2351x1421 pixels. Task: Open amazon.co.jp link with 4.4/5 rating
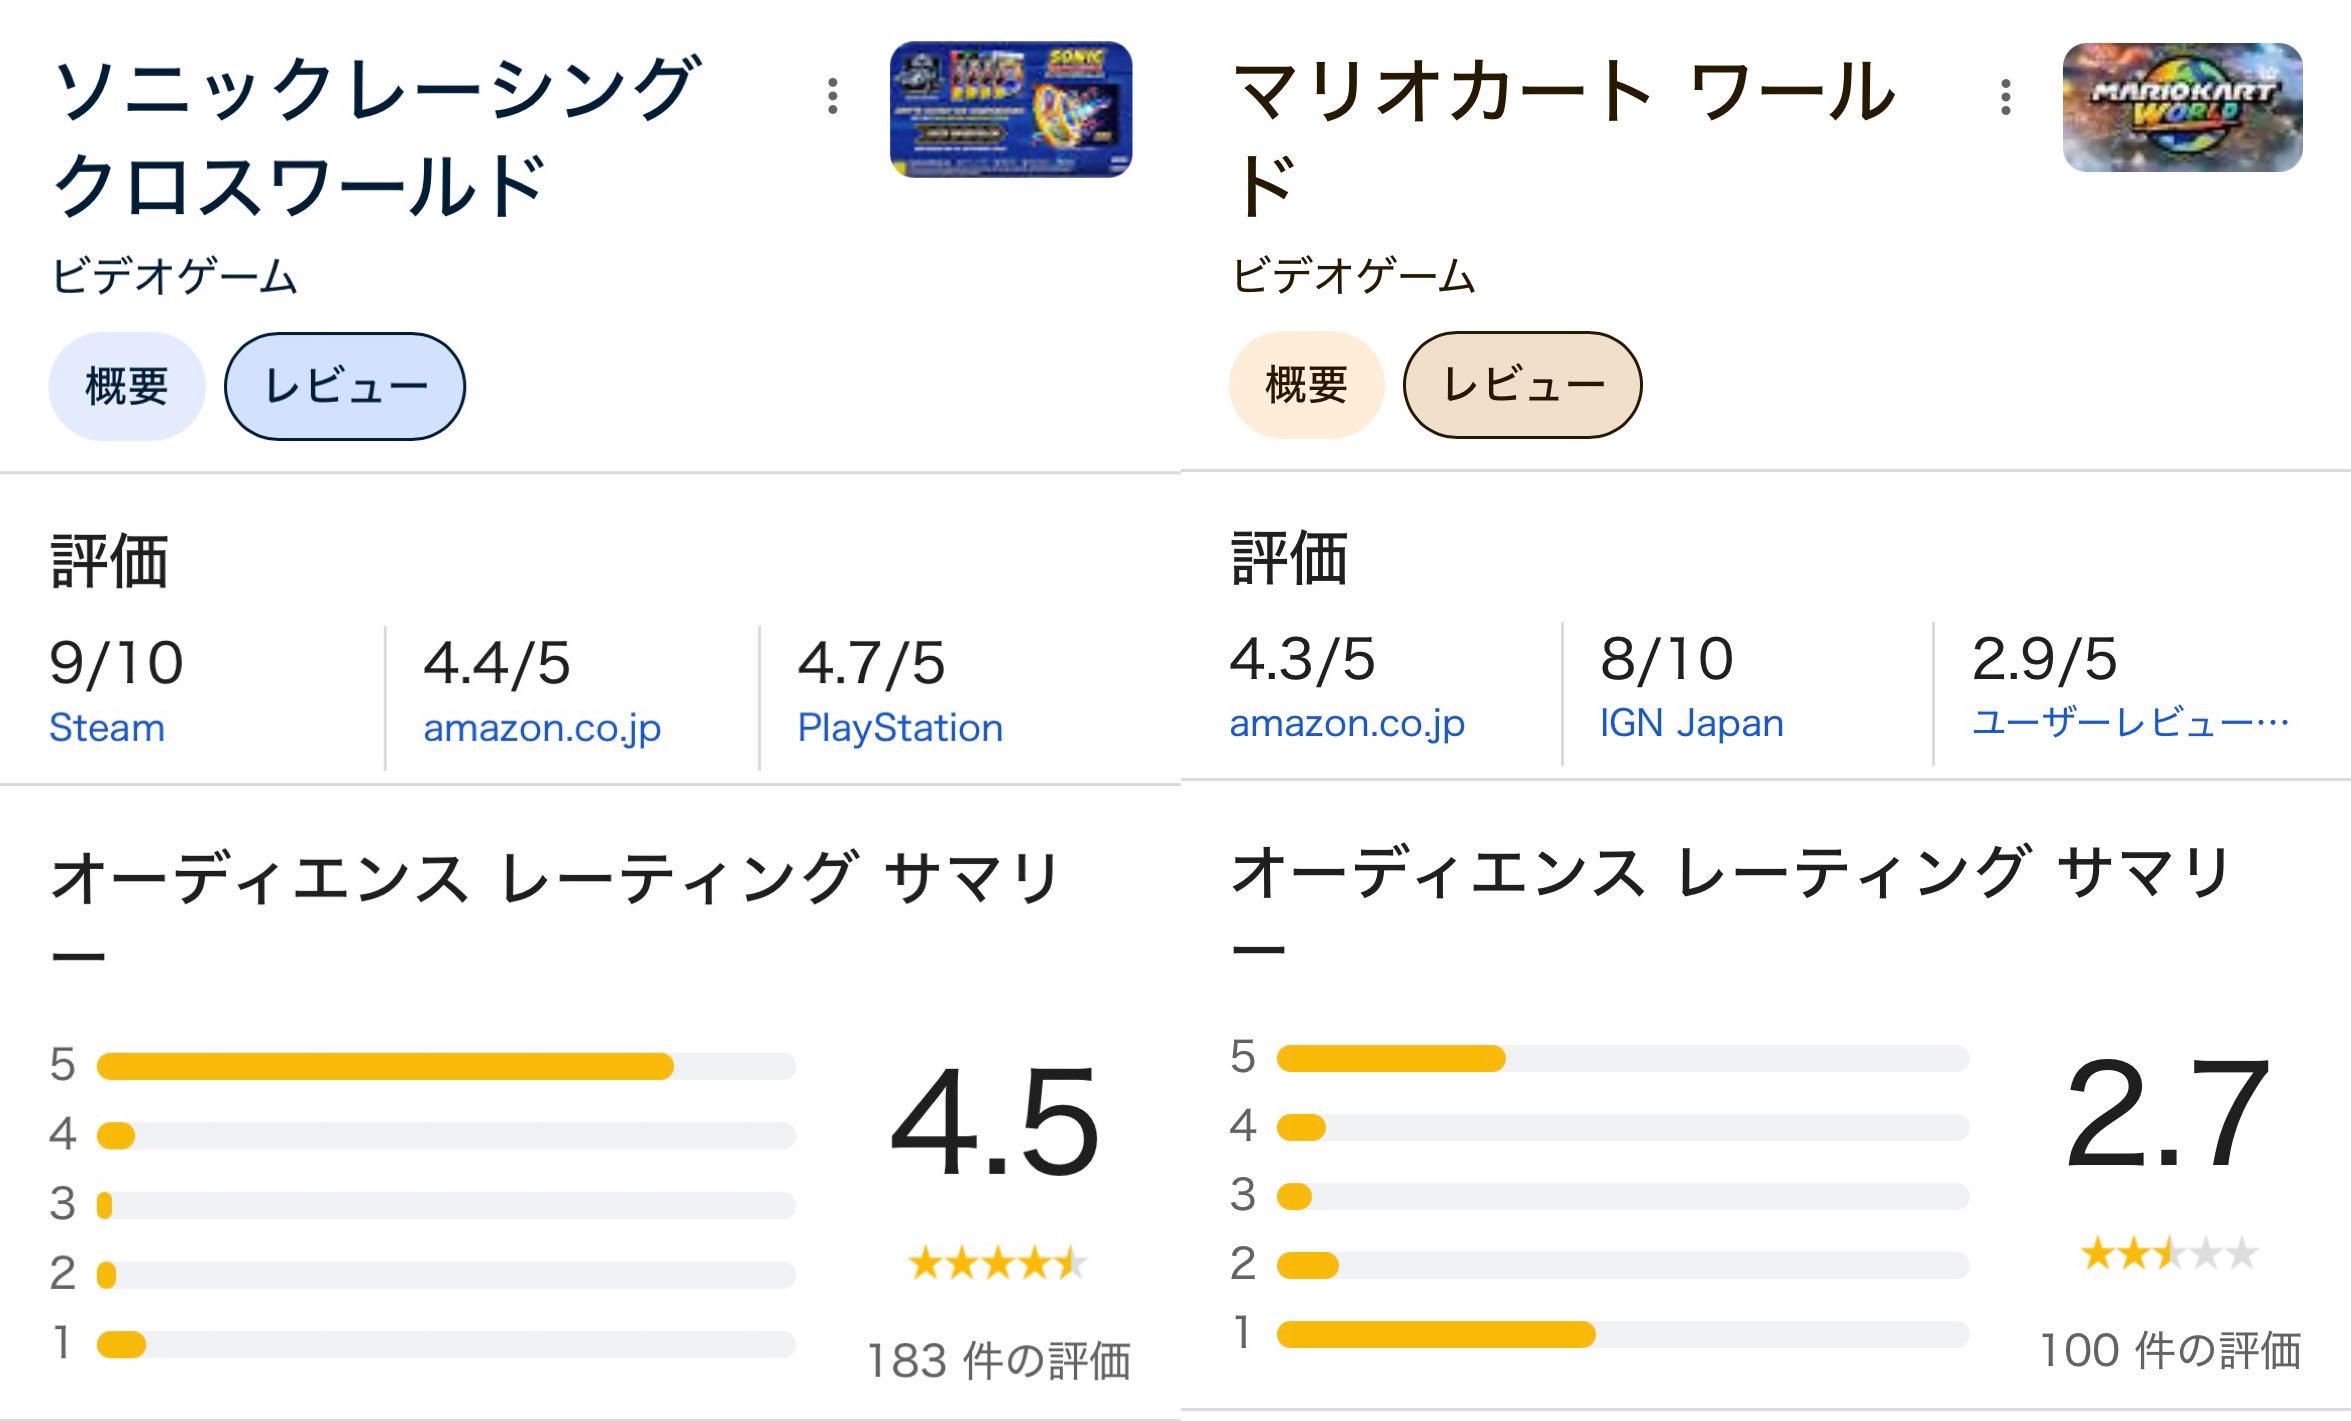(x=542, y=727)
